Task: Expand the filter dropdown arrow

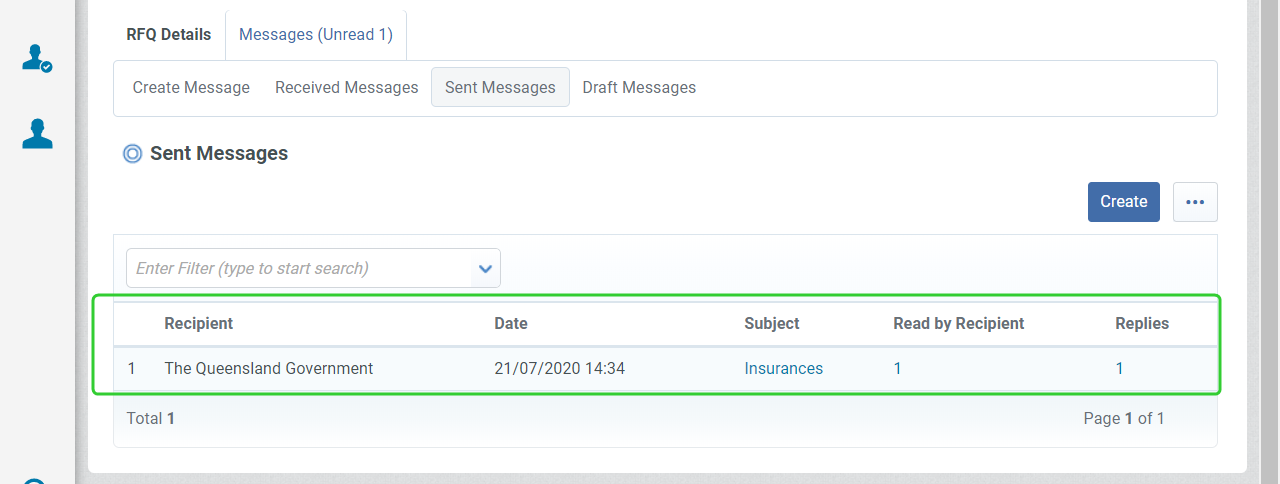Action: coord(485,268)
